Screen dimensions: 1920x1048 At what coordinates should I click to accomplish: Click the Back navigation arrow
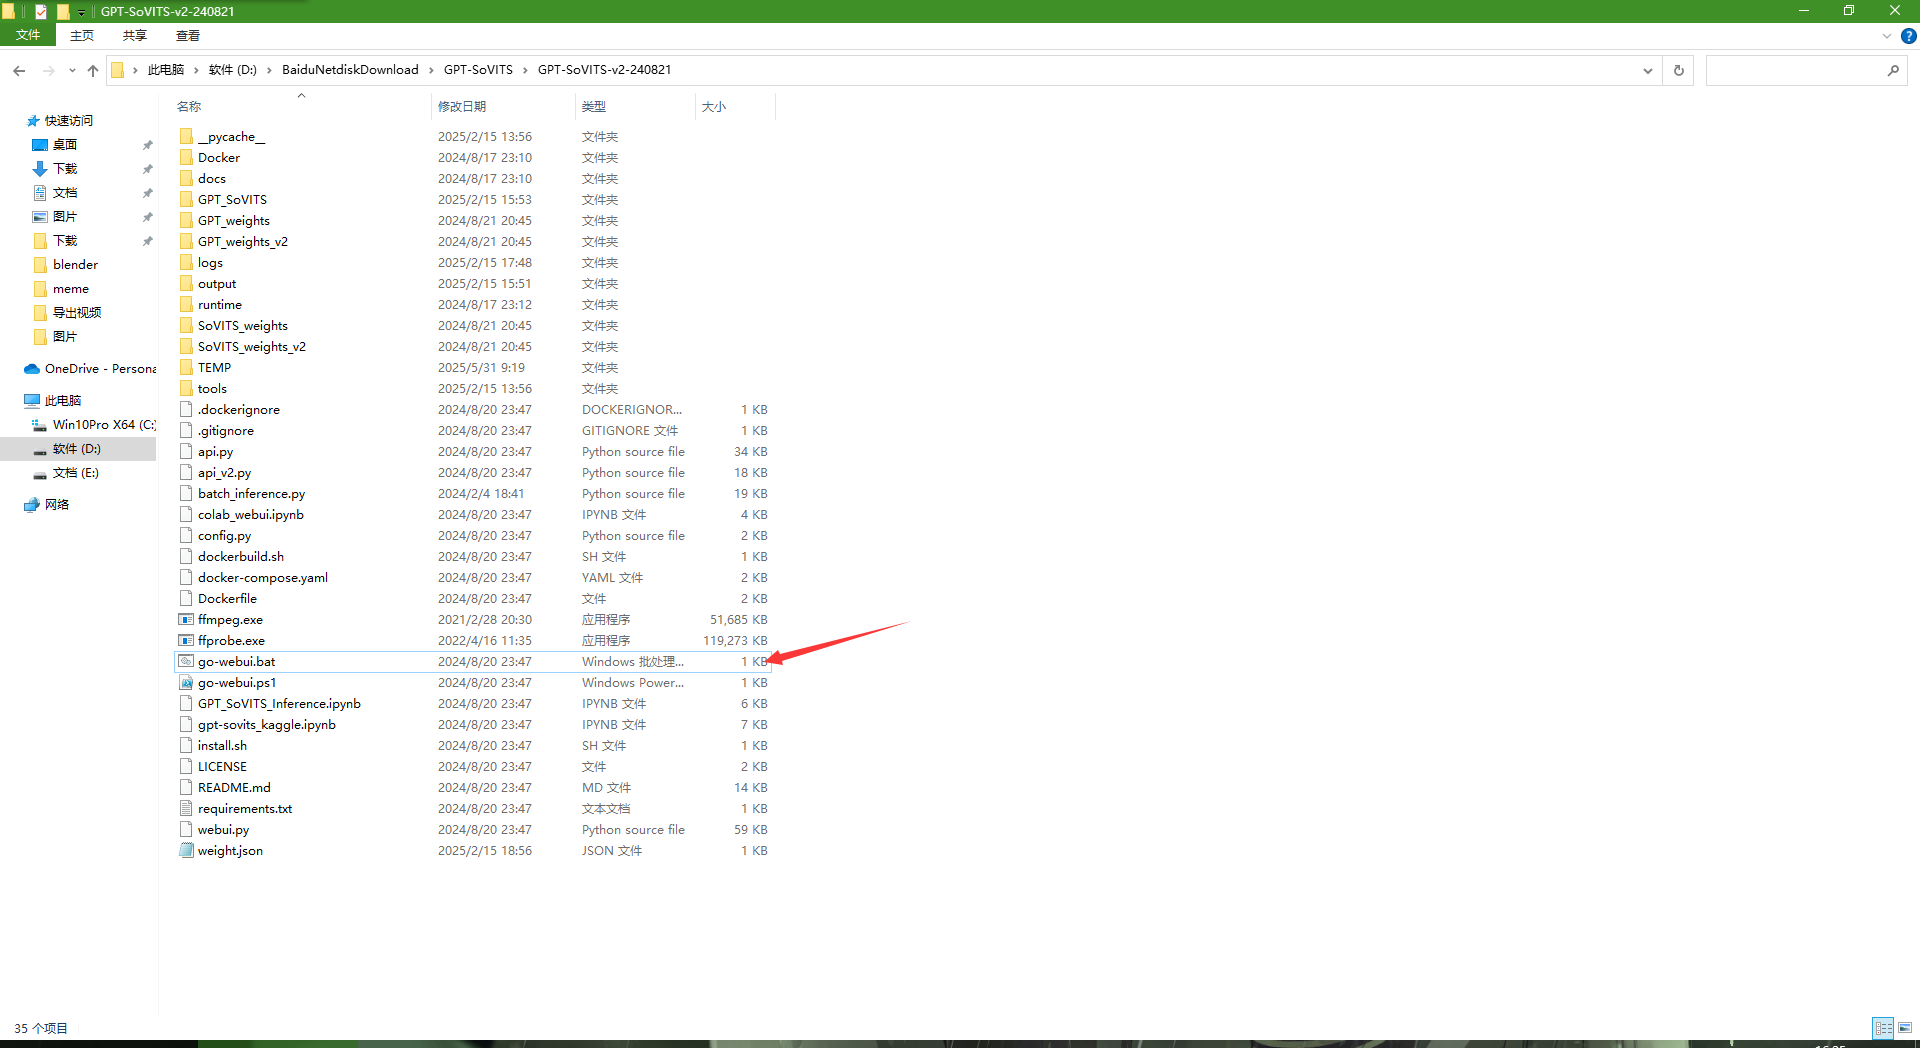[19, 70]
